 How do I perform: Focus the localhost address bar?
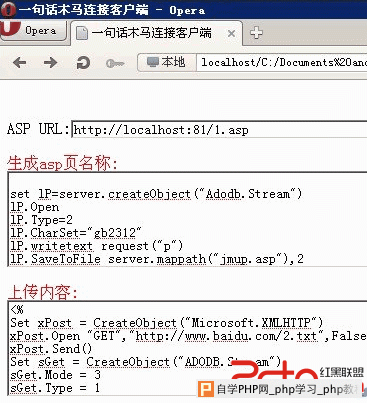click(282, 62)
